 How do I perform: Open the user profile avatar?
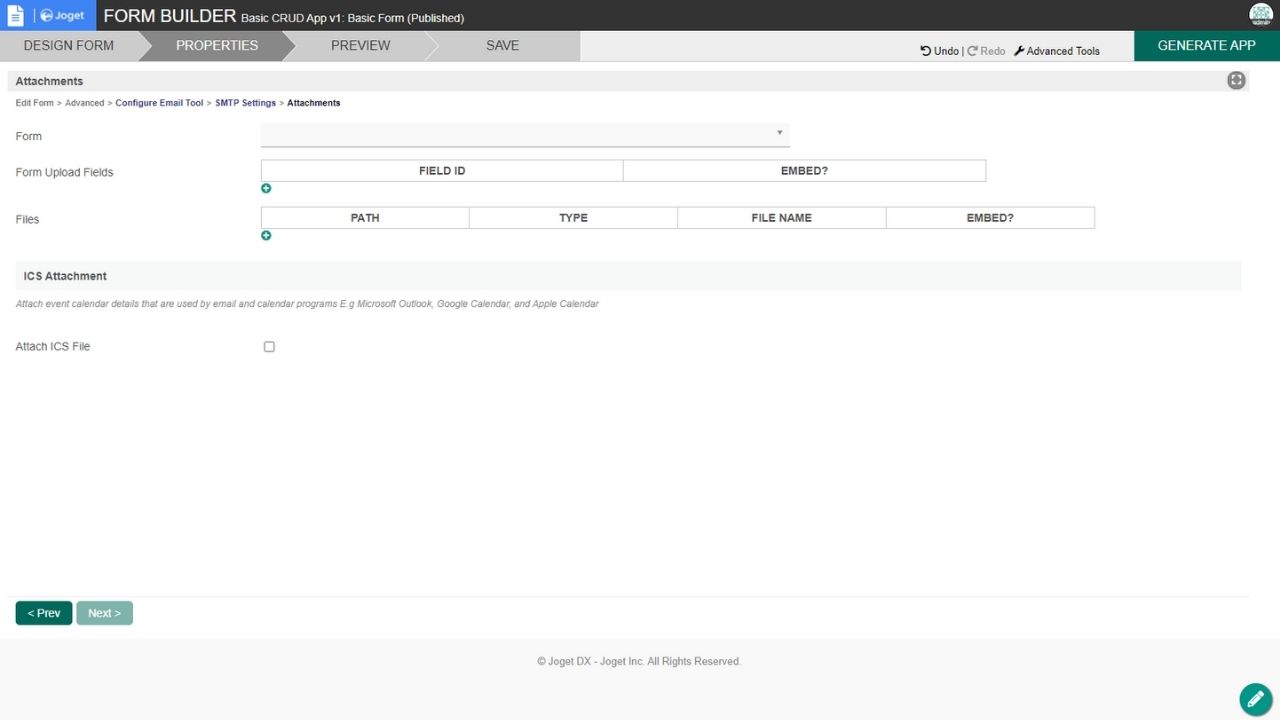(x=1260, y=15)
